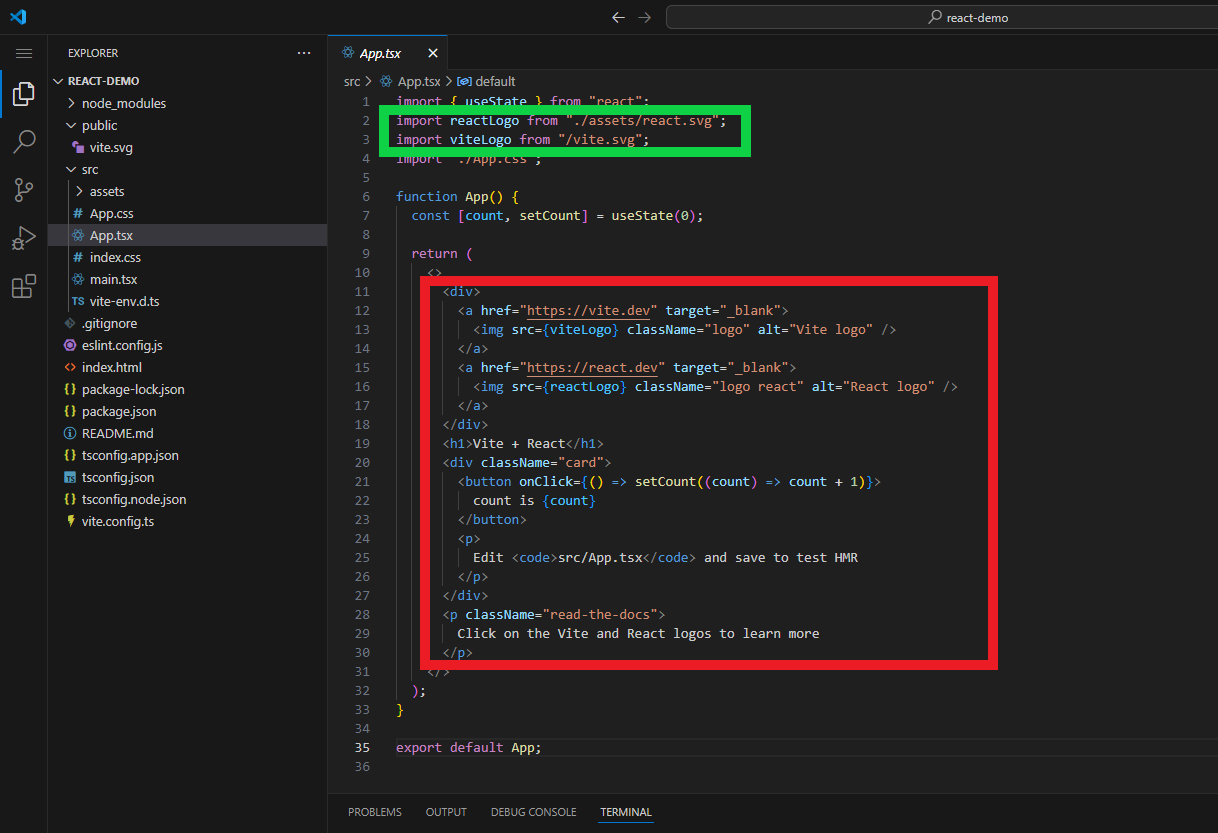Click the "function App() {" code line
This screenshot has width=1218, height=833.
(x=457, y=196)
